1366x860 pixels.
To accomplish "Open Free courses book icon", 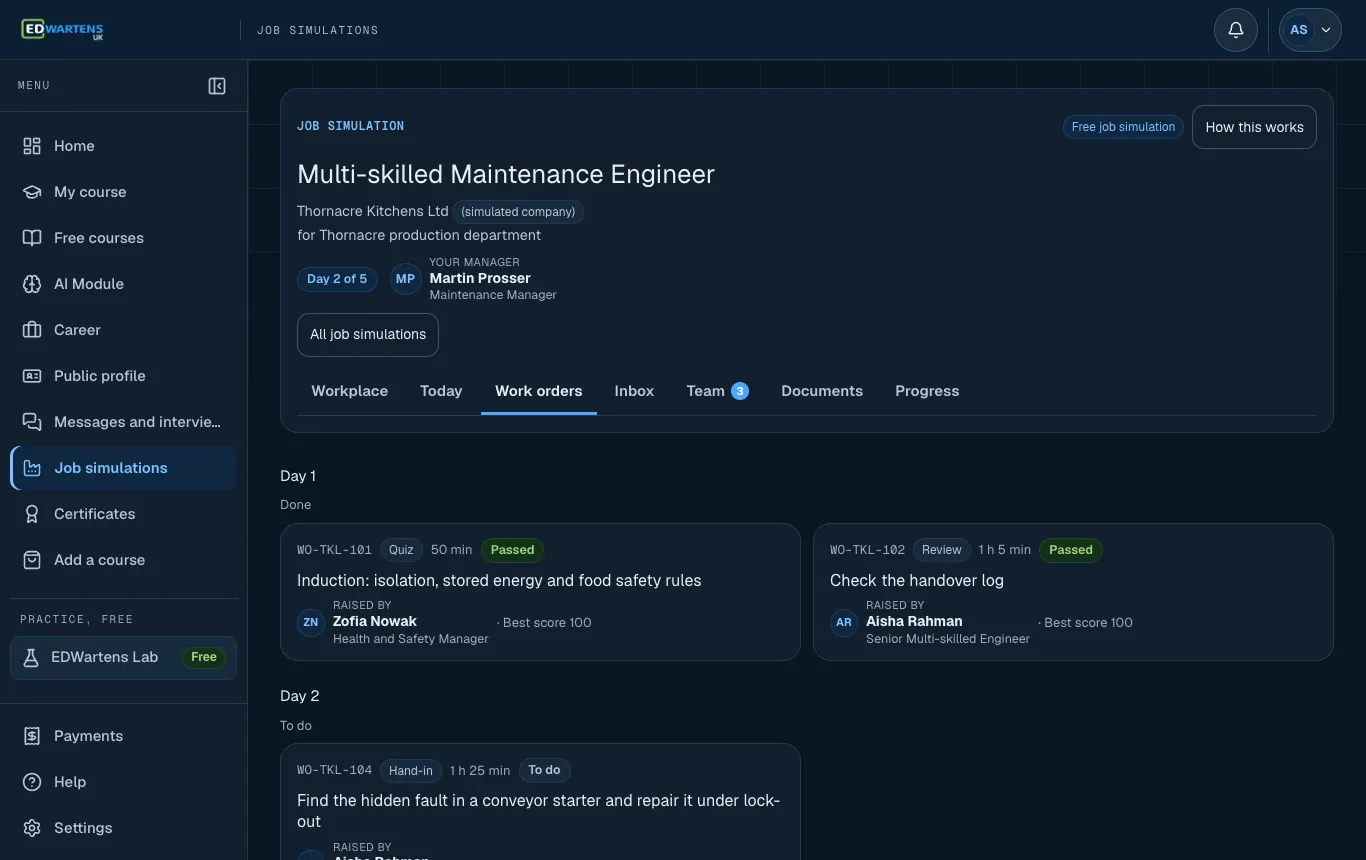I will pos(32,238).
